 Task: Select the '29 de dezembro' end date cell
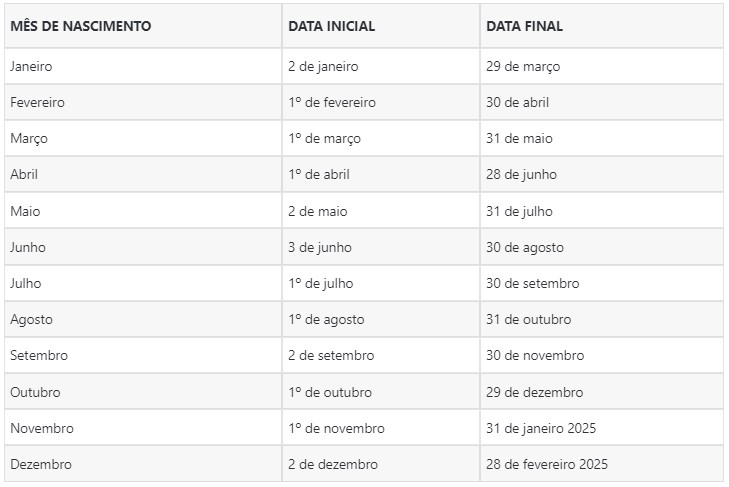pyautogui.click(x=534, y=392)
